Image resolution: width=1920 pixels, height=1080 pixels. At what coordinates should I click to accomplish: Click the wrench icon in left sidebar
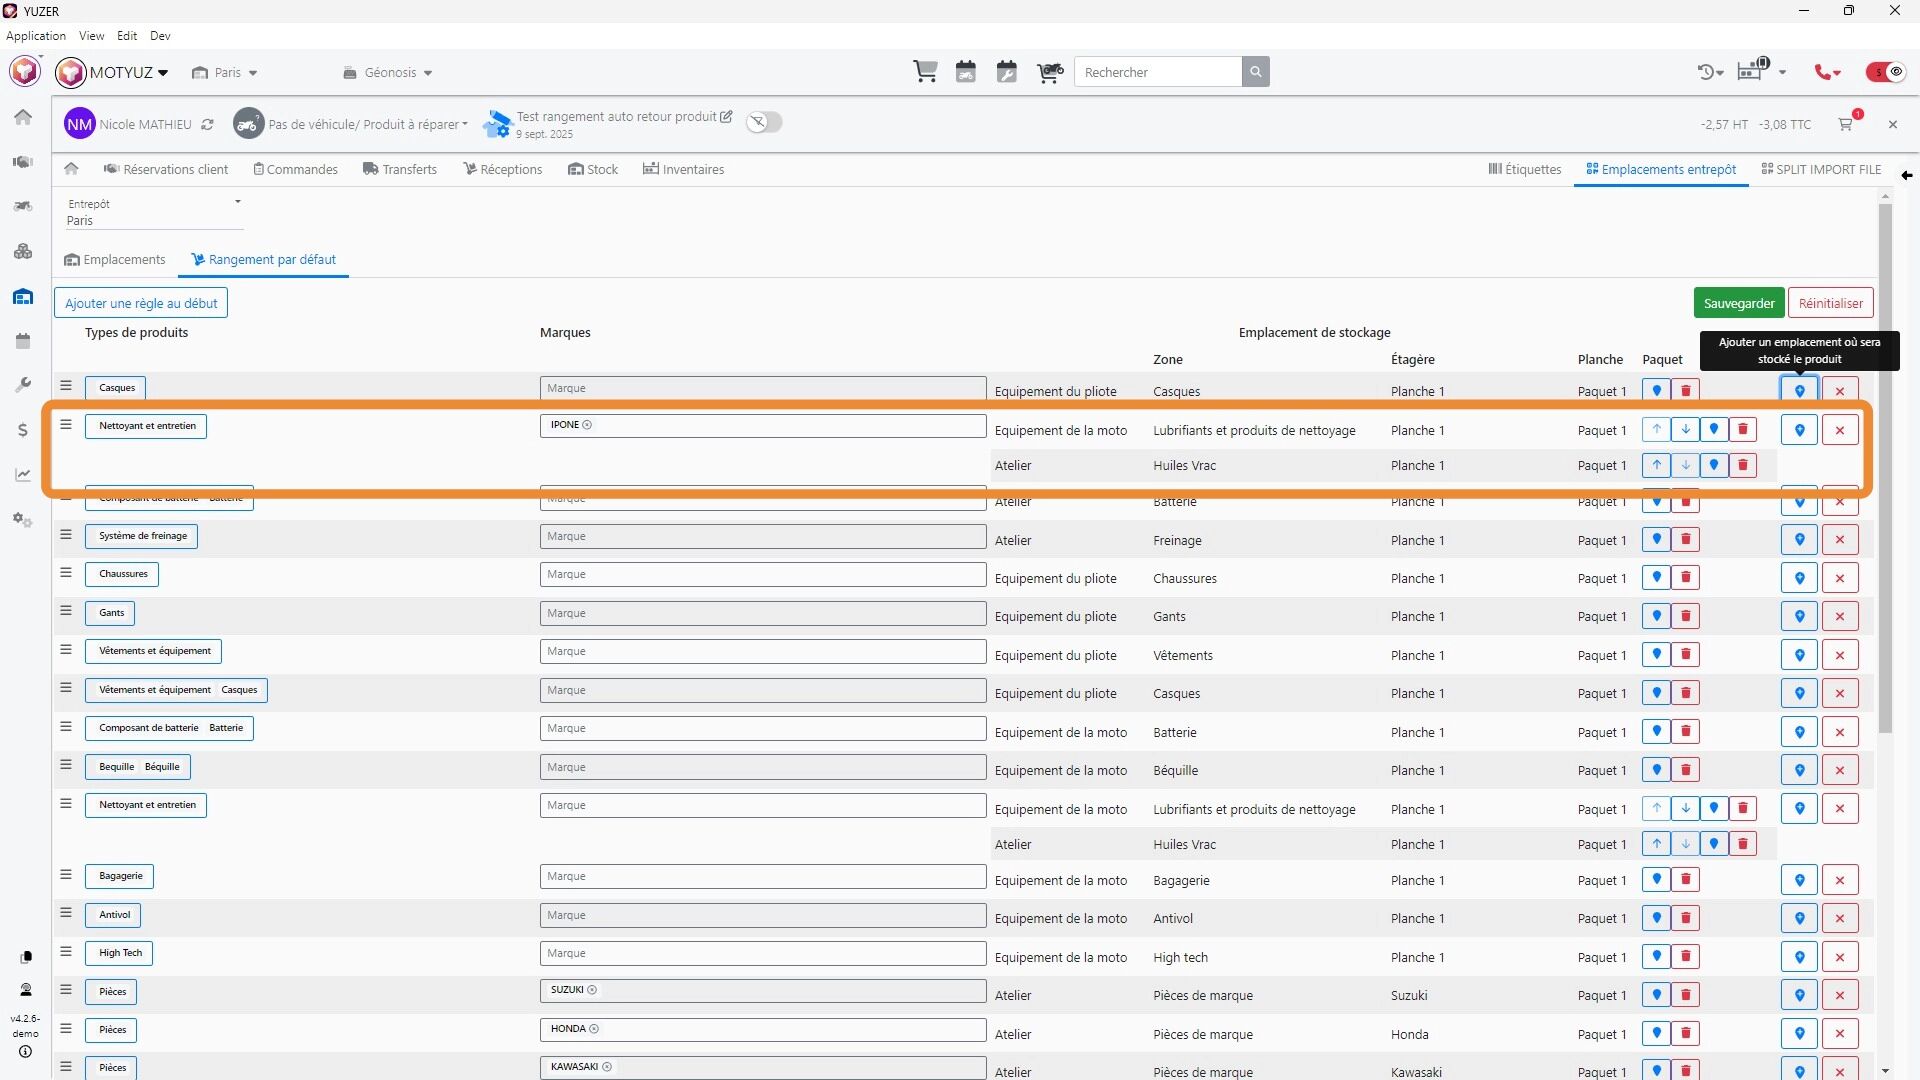(23, 385)
